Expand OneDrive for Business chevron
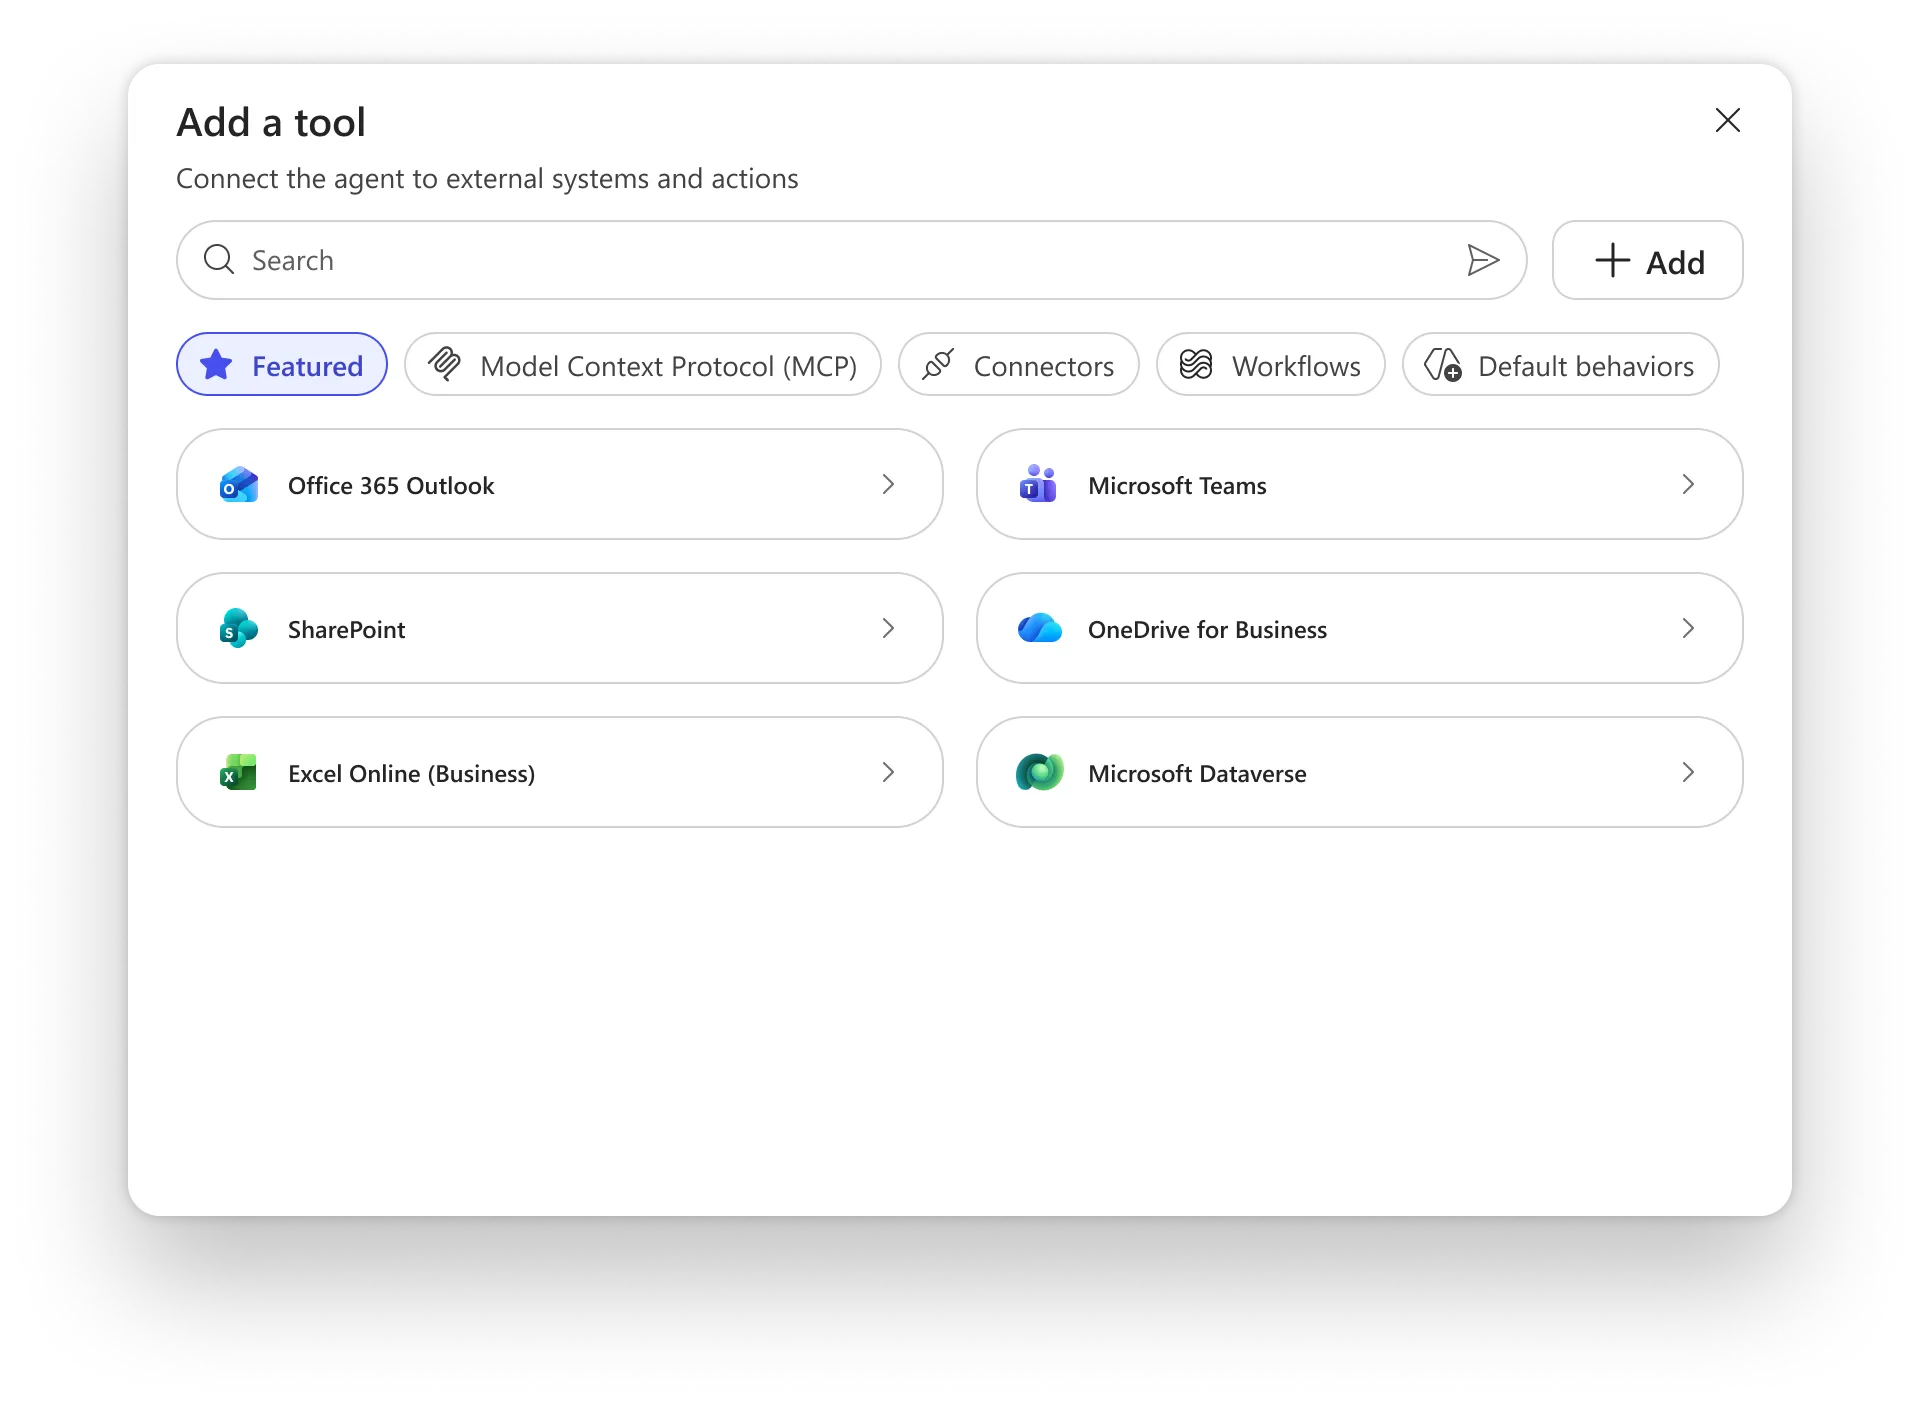 (1688, 628)
